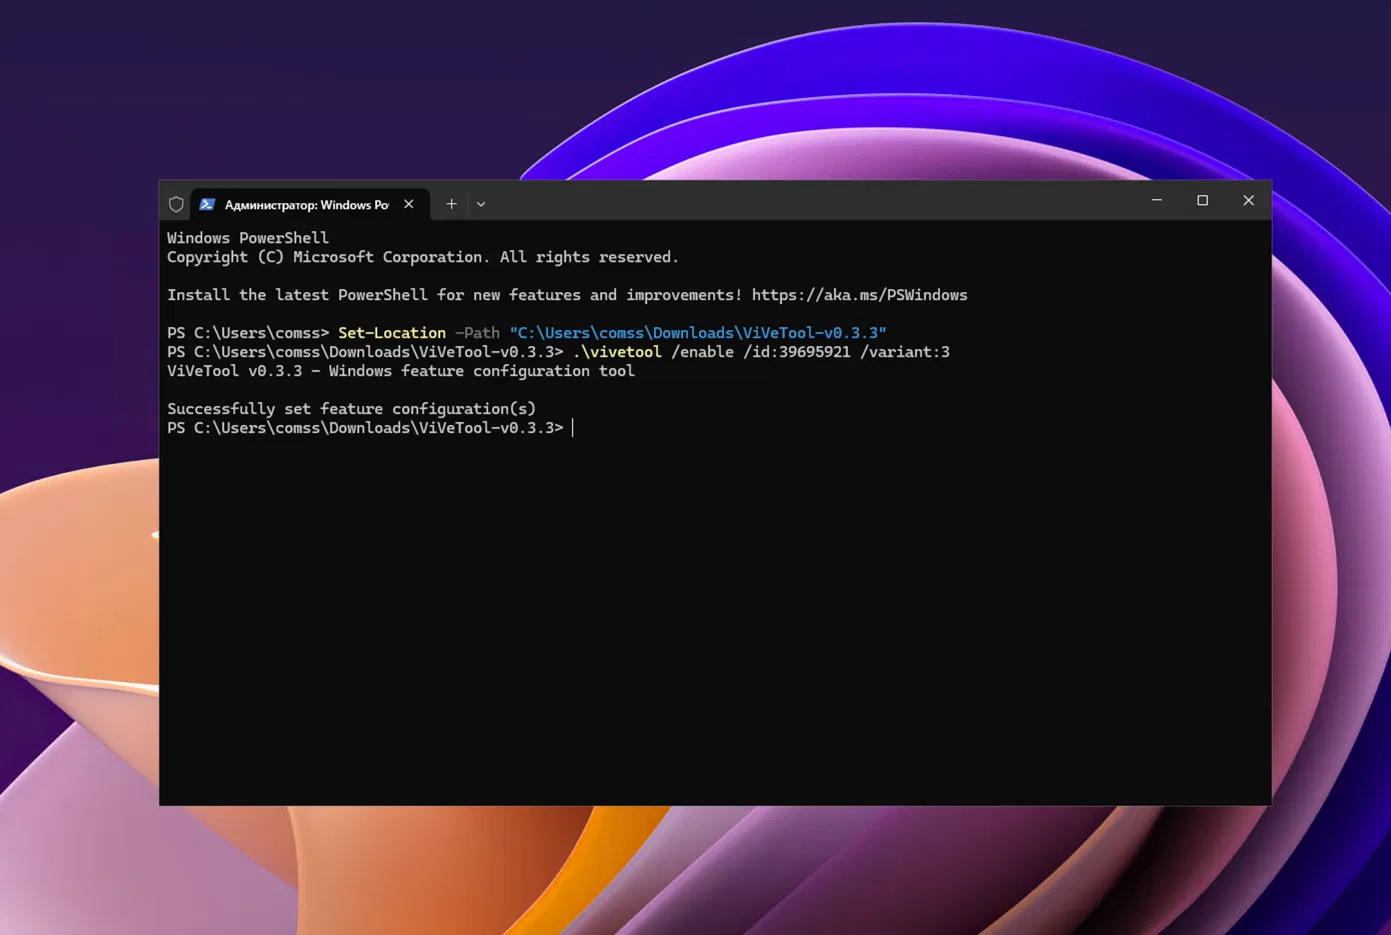Click the quoted ViVeTool-v0.3.3 path string
1391x935 pixels.
(x=698, y=333)
